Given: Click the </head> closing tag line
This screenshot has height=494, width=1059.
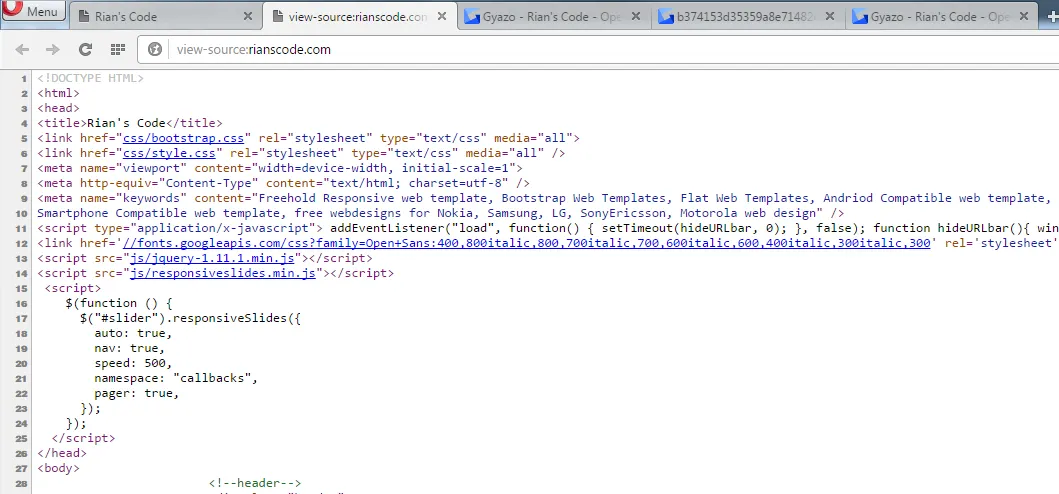Looking at the screenshot, I should pyautogui.click(x=62, y=453).
